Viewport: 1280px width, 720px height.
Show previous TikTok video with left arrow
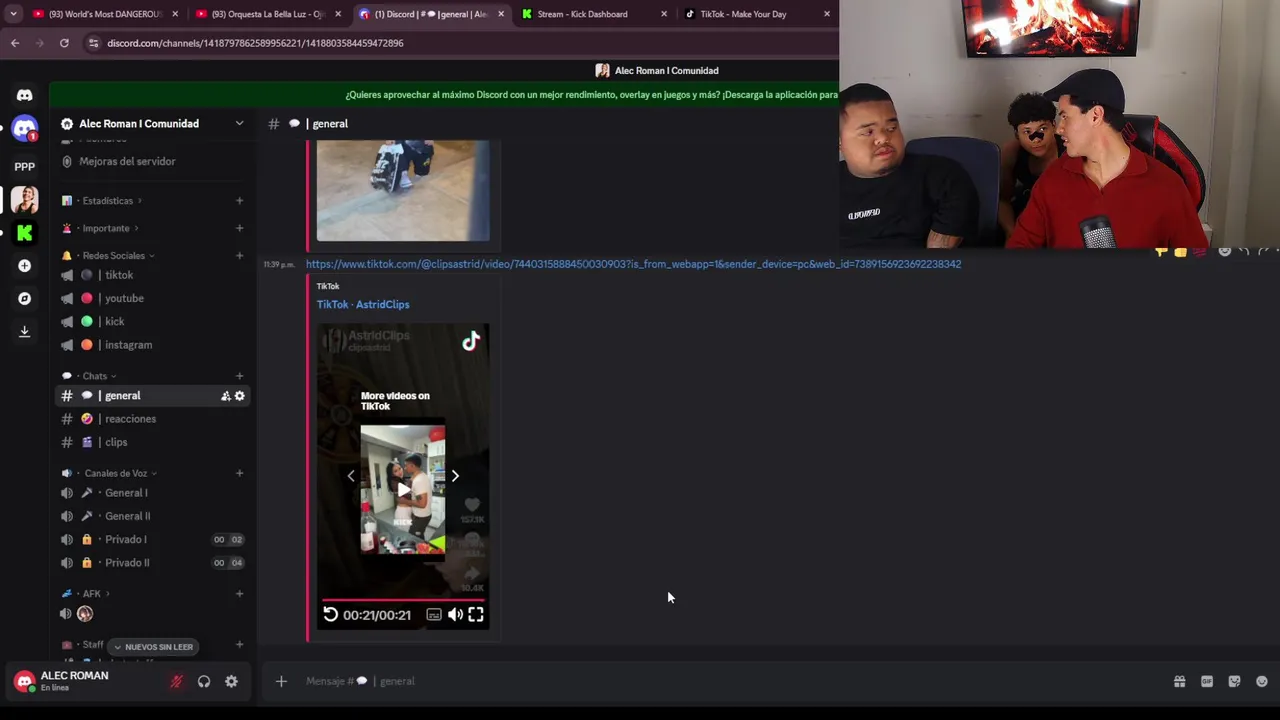pyautogui.click(x=351, y=476)
